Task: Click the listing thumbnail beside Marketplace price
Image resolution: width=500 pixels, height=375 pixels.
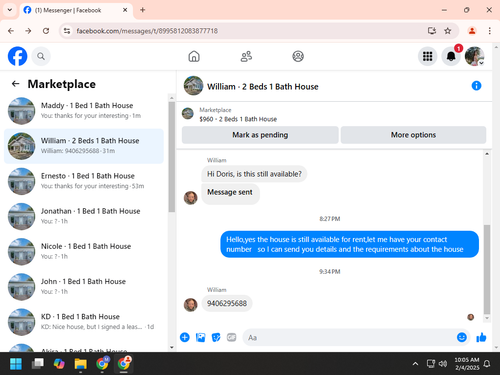Action: pyautogui.click(x=188, y=114)
